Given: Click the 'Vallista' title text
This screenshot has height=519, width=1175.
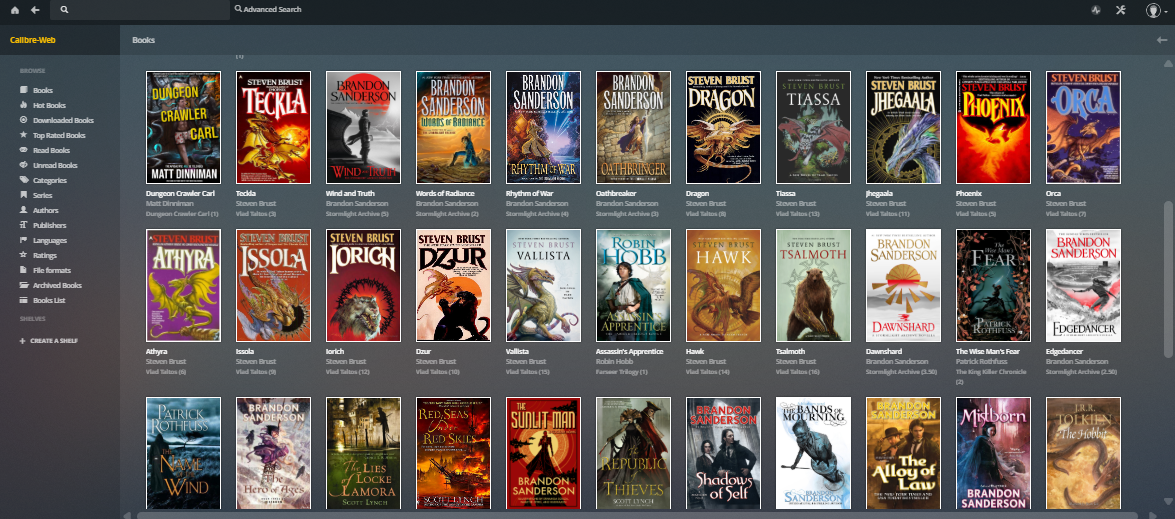Looking at the screenshot, I should [517, 351].
